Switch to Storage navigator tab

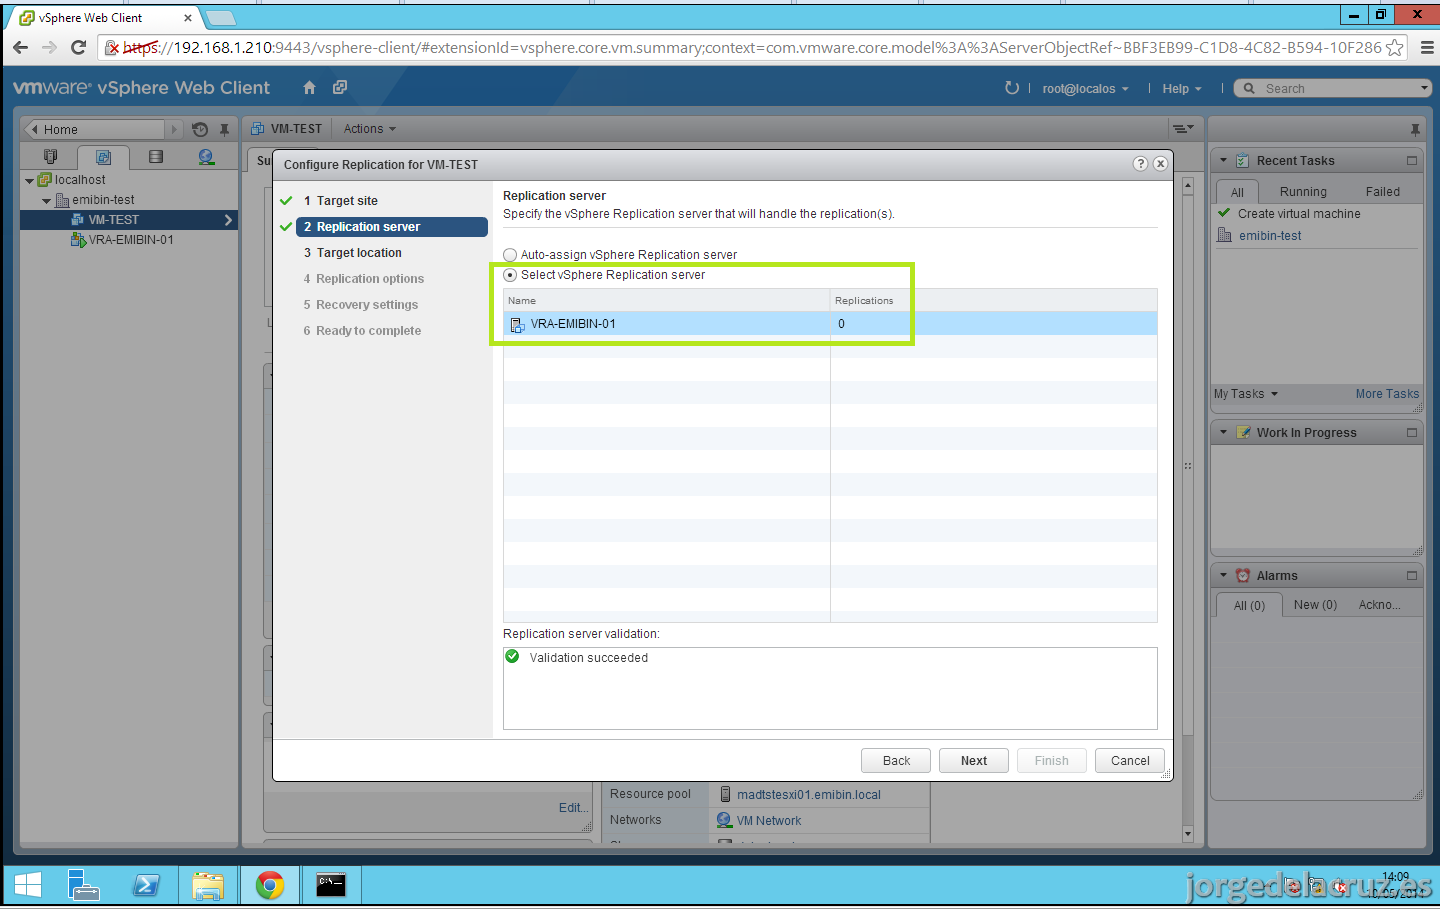click(x=156, y=157)
